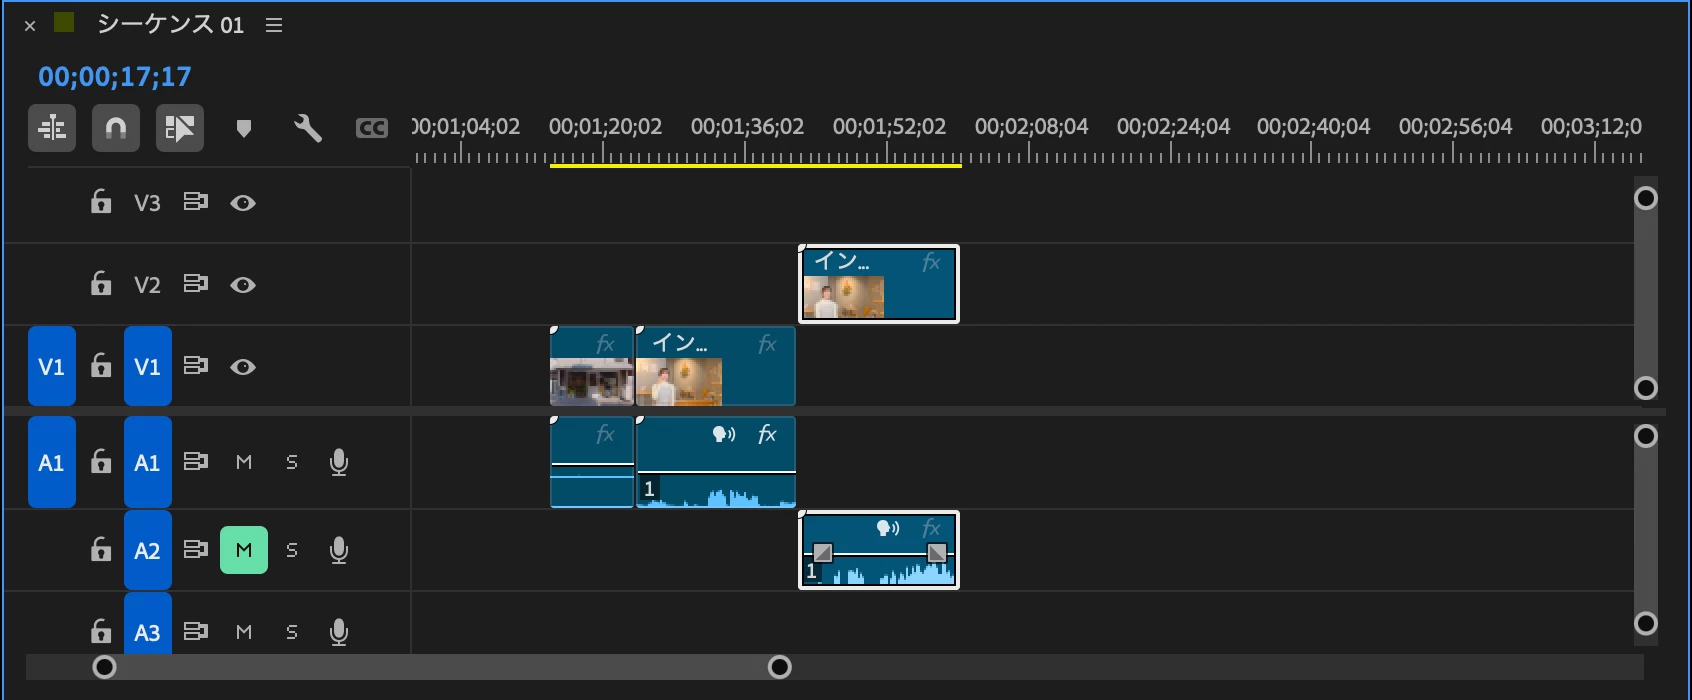Image resolution: width=1692 pixels, height=700 pixels.
Task: Close the シーケンス 01 tab
Action: [30, 26]
